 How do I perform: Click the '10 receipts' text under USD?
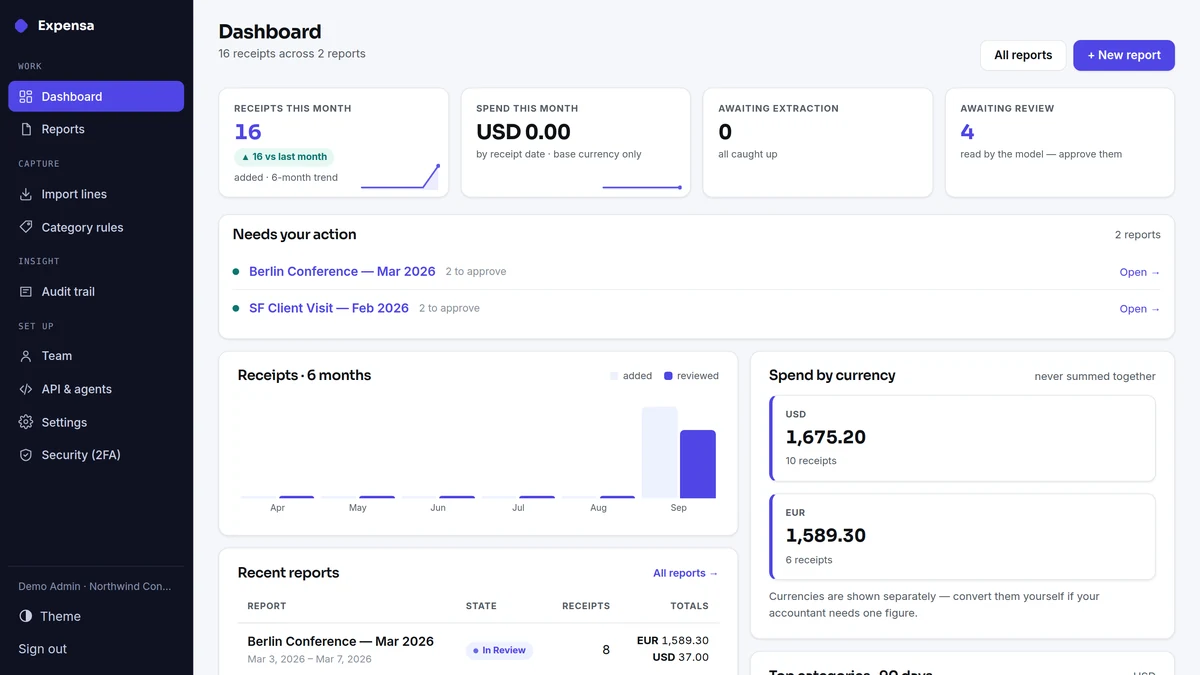(811, 461)
